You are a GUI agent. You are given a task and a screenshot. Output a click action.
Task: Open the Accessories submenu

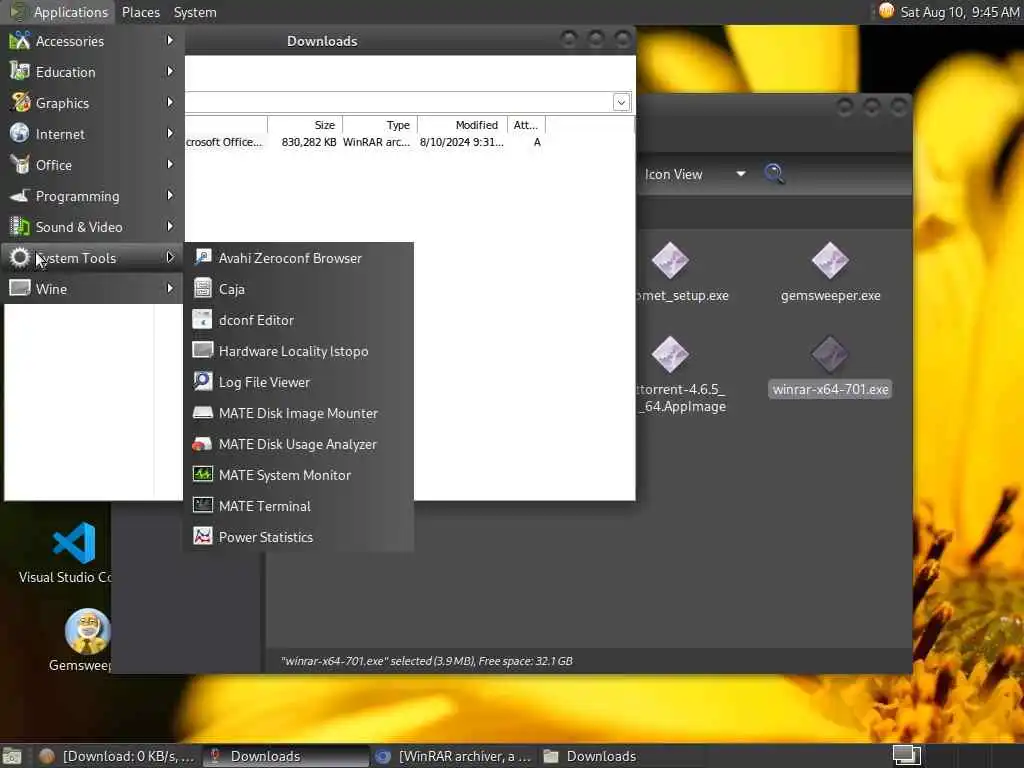click(x=92, y=40)
